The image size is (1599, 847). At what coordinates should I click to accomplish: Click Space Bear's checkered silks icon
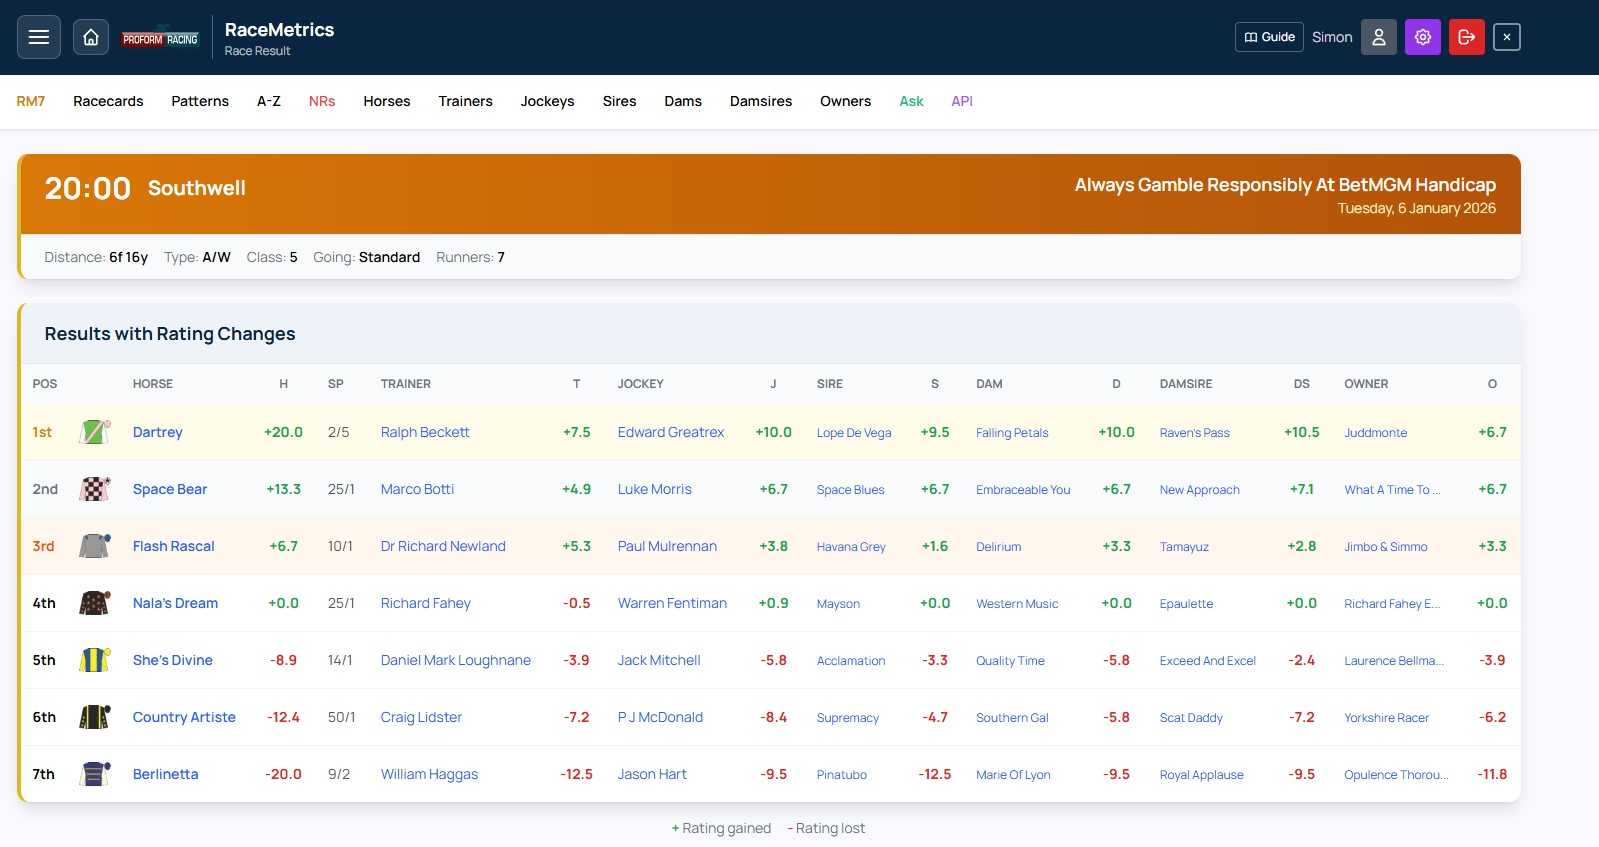click(x=95, y=489)
